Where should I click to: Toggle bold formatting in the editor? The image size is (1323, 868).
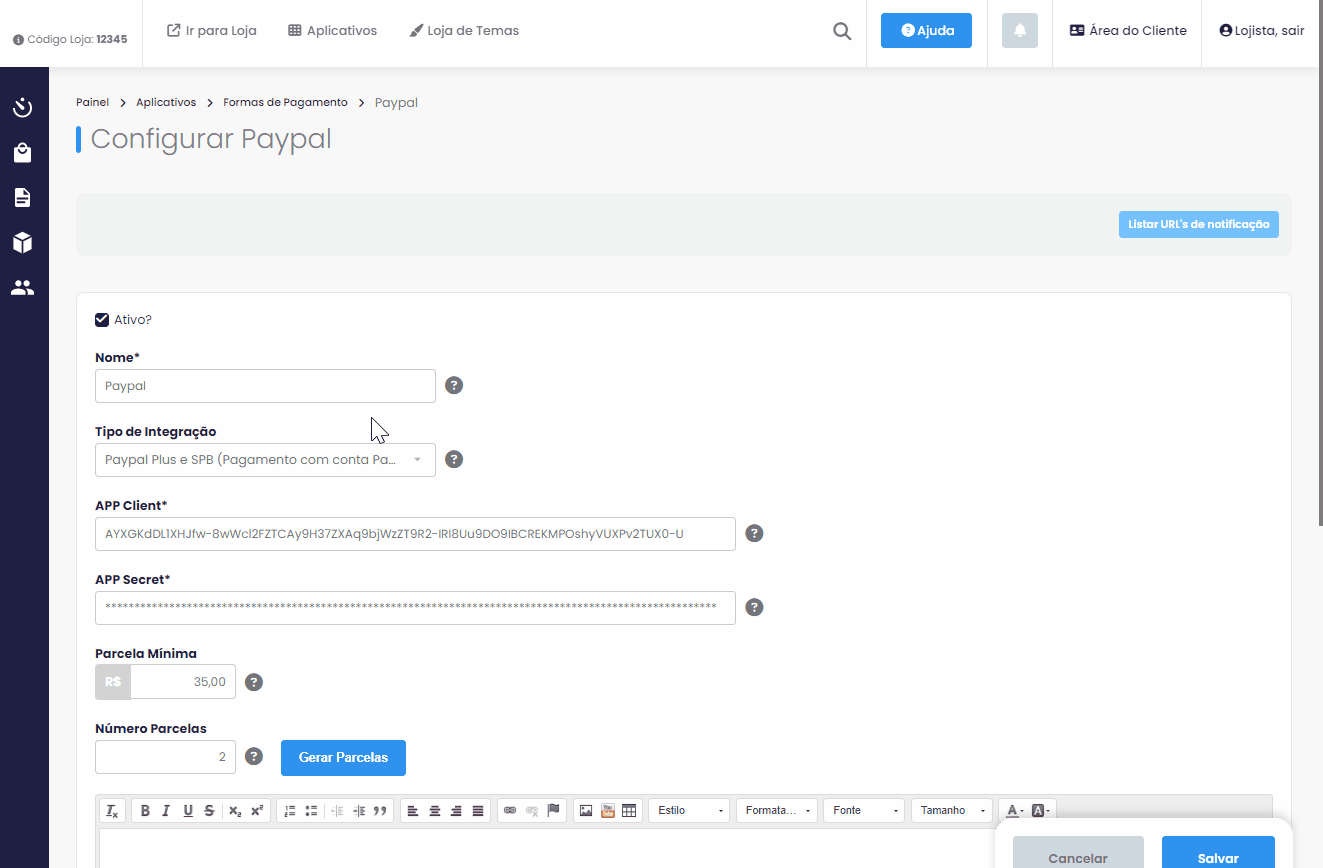pyautogui.click(x=145, y=810)
